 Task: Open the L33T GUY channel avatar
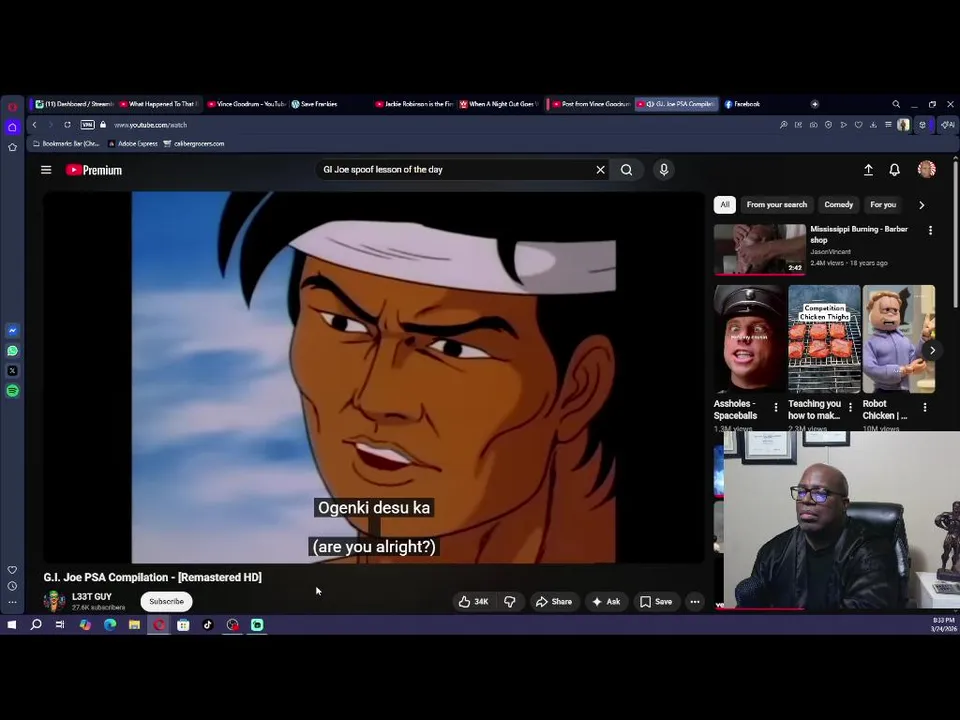tap(54, 601)
